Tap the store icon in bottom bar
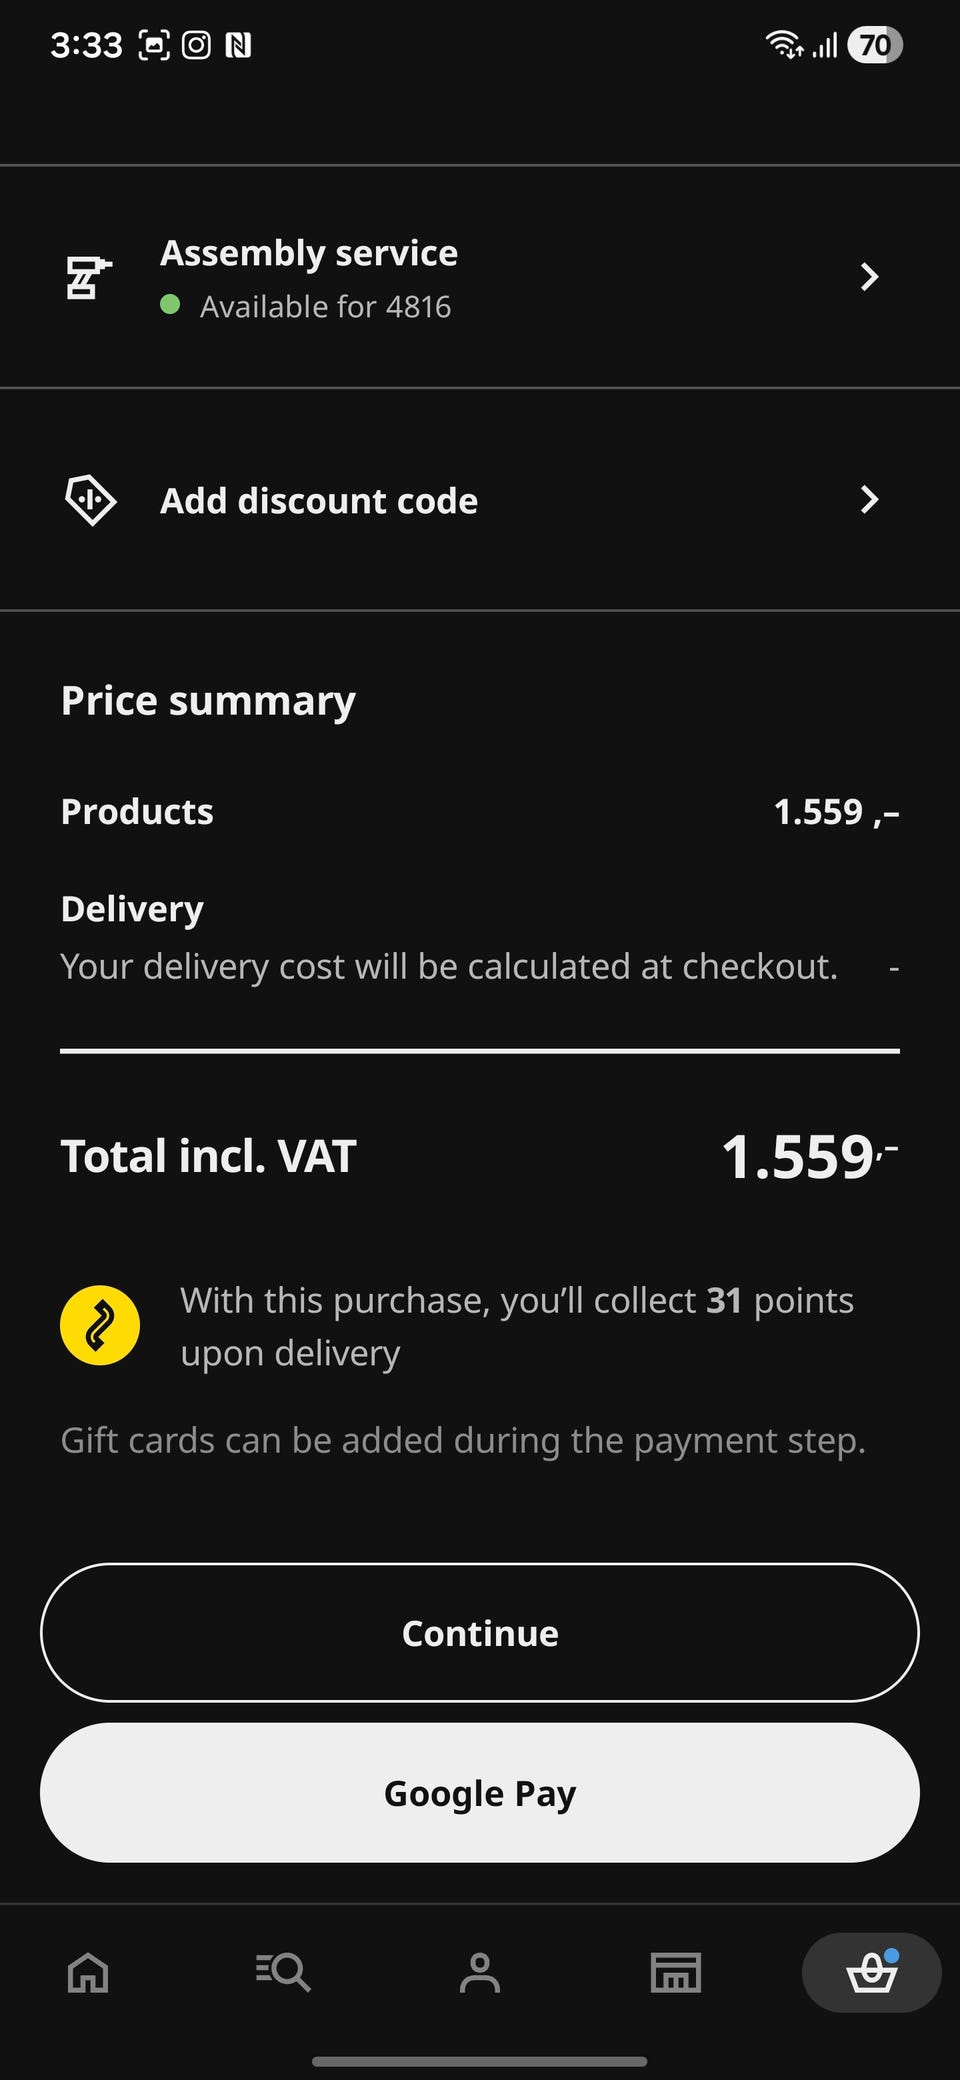Image resolution: width=960 pixels, height=2080 pixels. 676,1973
